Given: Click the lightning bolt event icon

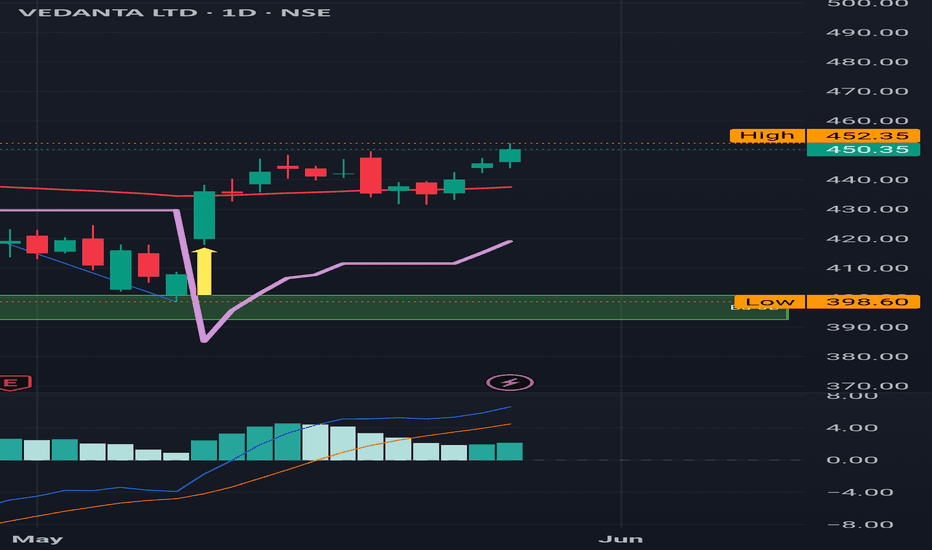Looking at the screenshot, I should click(x=510, y=382).
